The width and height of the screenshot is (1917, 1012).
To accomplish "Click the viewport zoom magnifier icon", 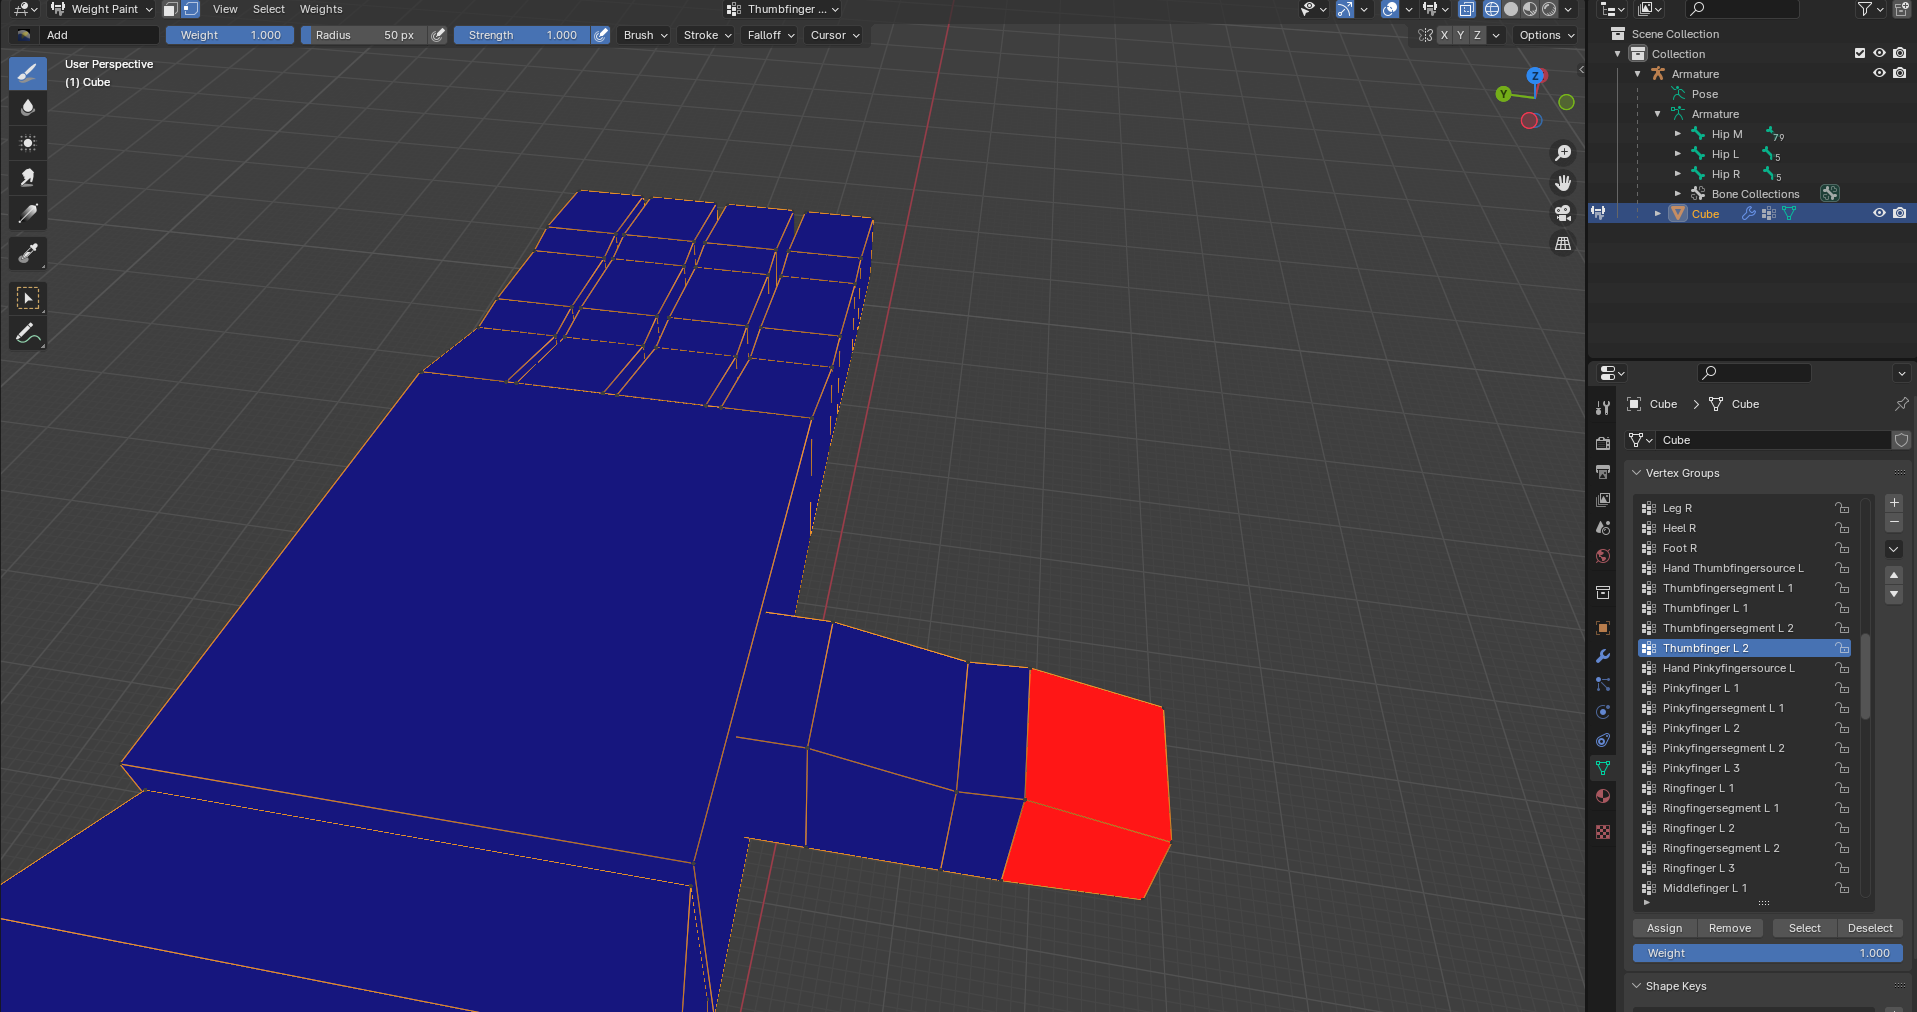I will pyautogui.click(x=1563, y=153).
